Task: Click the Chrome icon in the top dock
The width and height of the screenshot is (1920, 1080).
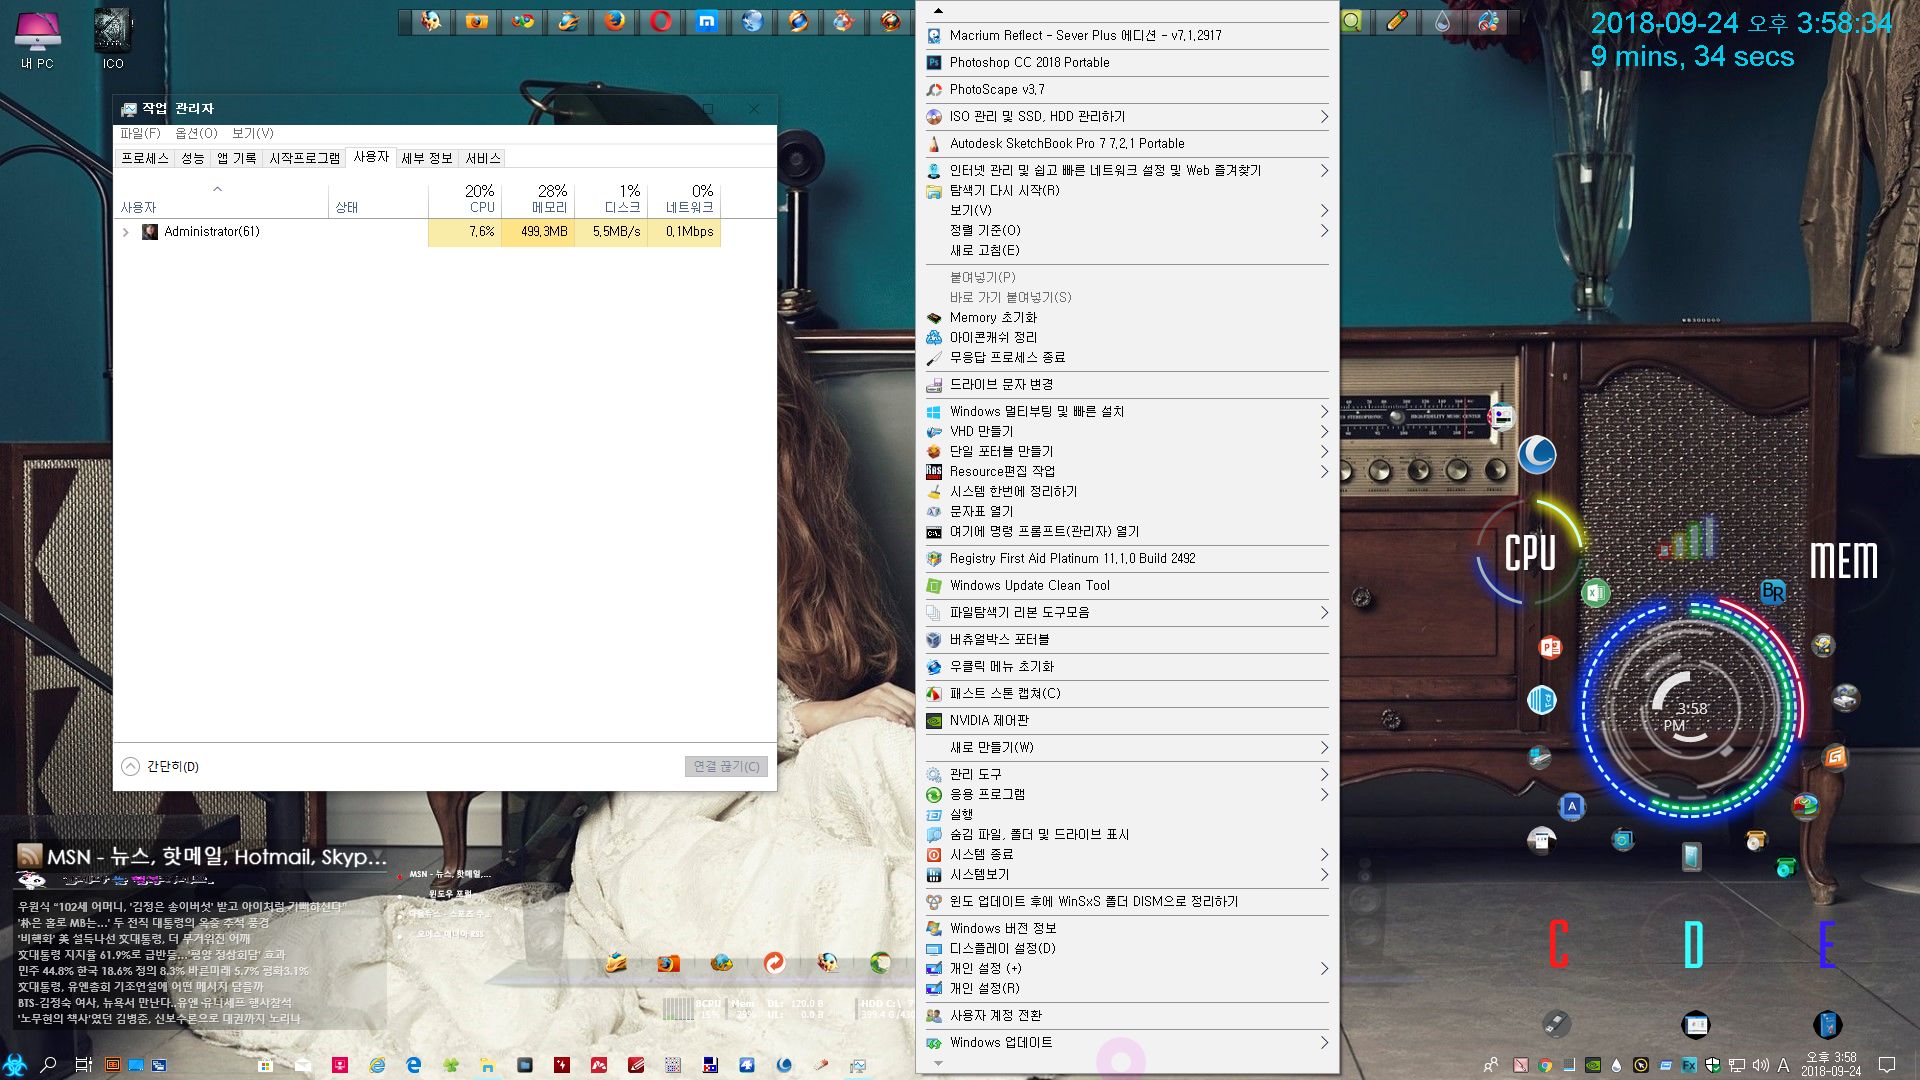Action: pos(522,21)
